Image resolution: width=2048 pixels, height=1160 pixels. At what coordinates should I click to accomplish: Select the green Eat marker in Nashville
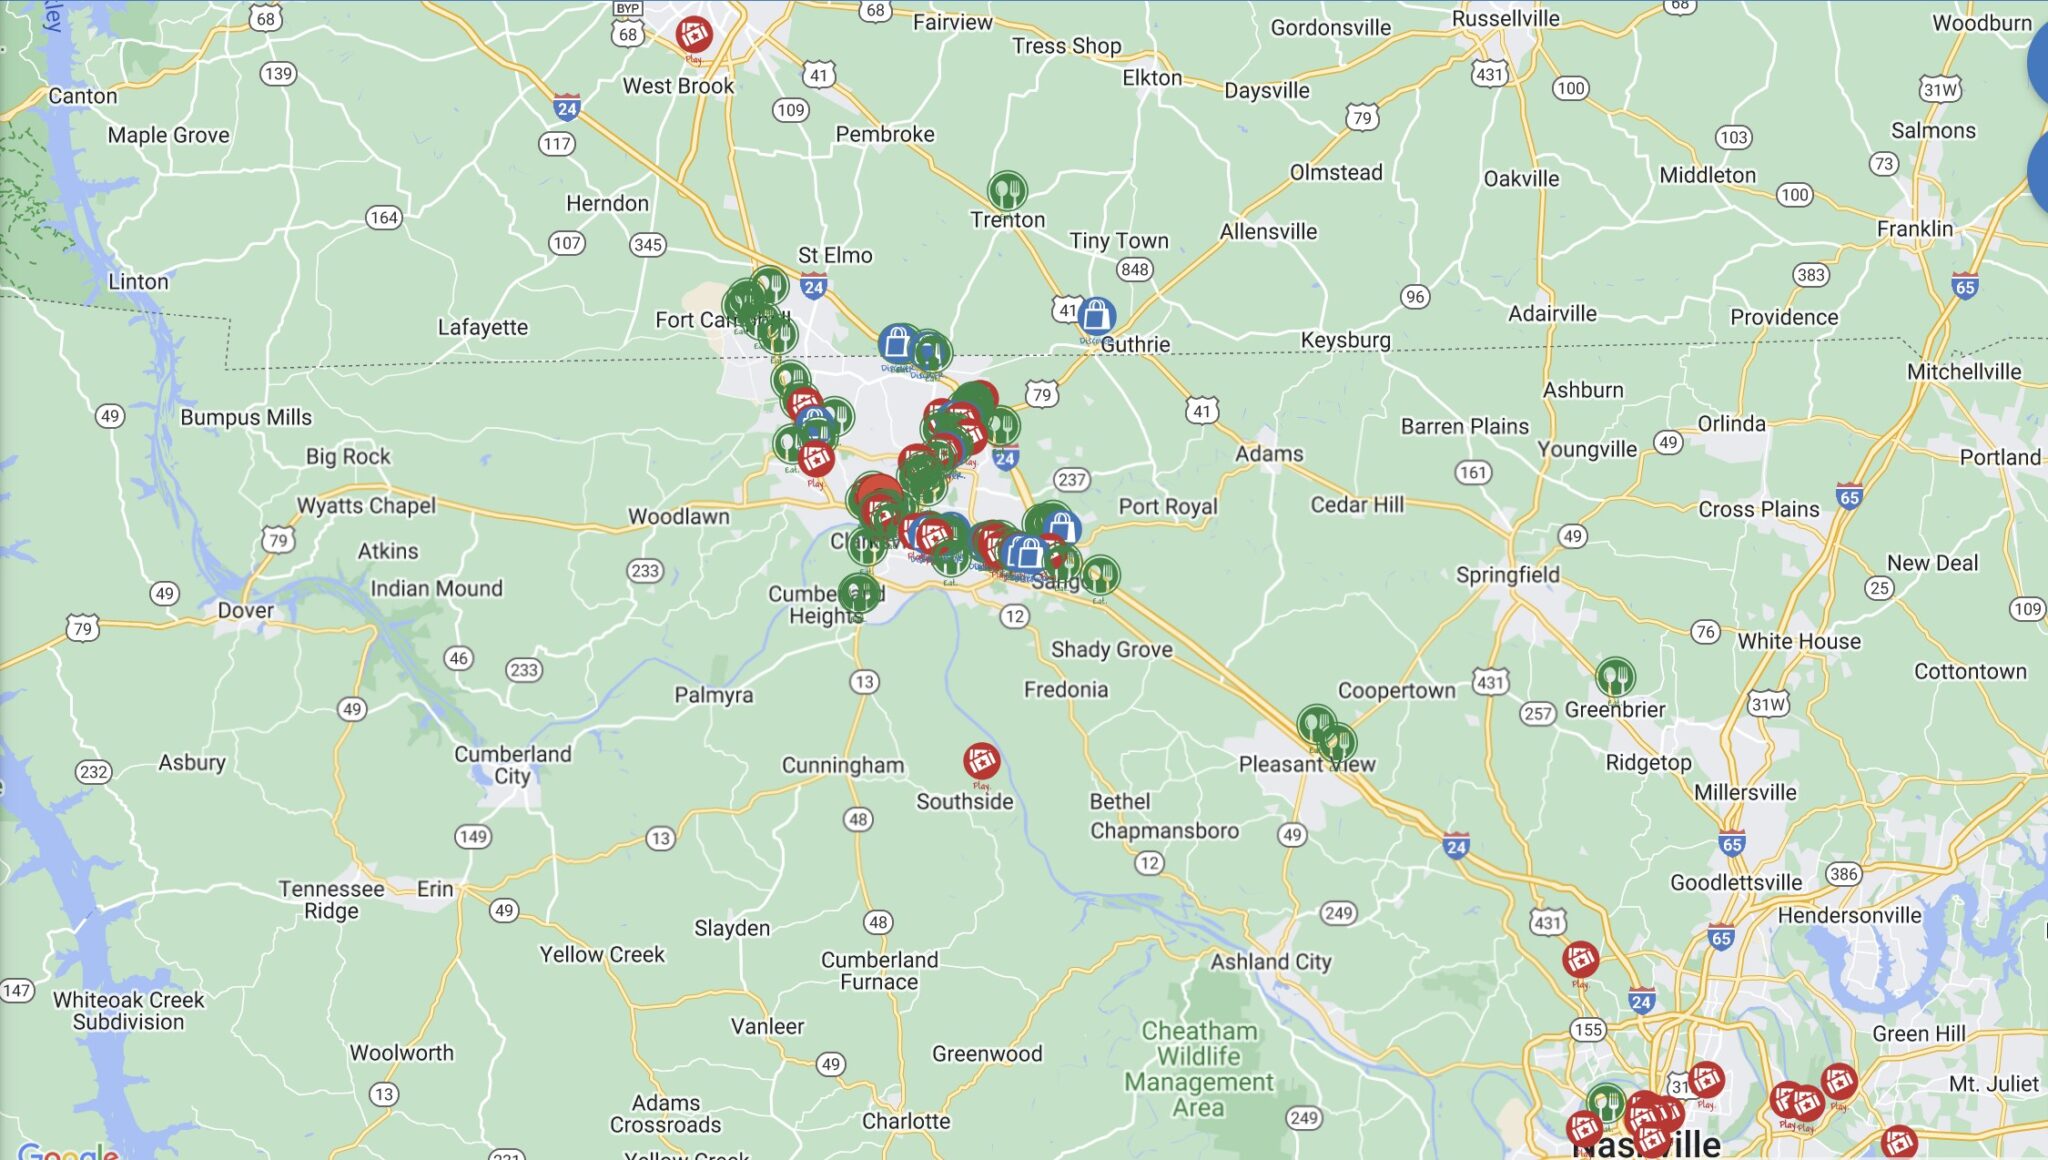tap(1606, 1103)
